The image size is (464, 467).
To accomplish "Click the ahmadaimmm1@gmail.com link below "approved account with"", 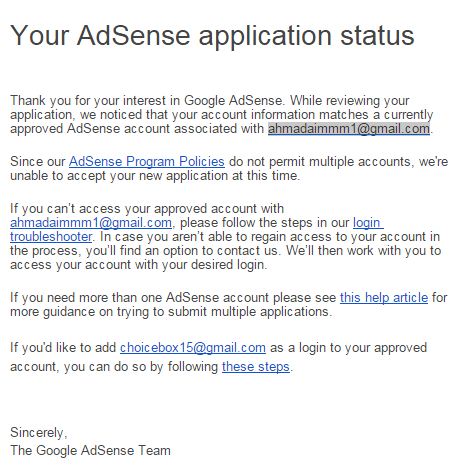I will click(91, 223).
